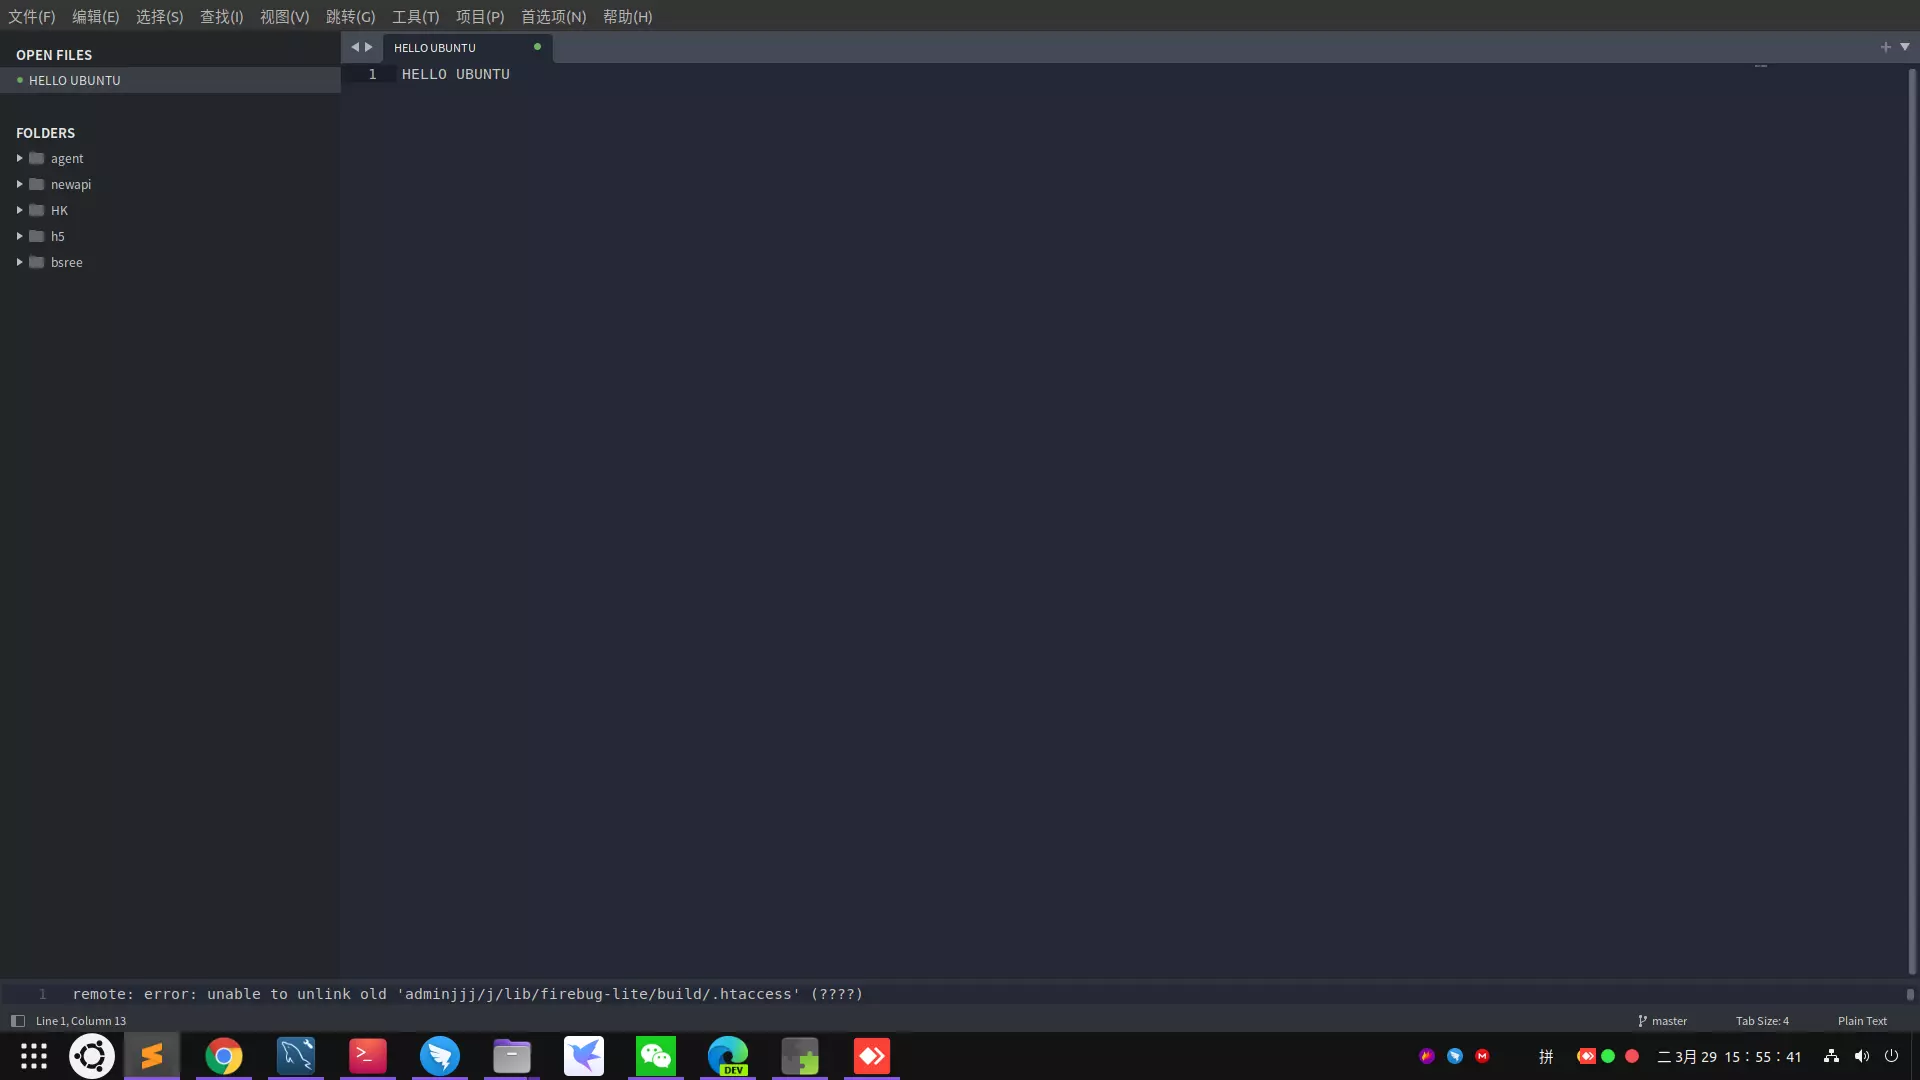The image size is (1920, 1080).
Task: Open the puzzle-piece extension app in taskbar
Action: pyautogui.click(x=800, y=1056)
